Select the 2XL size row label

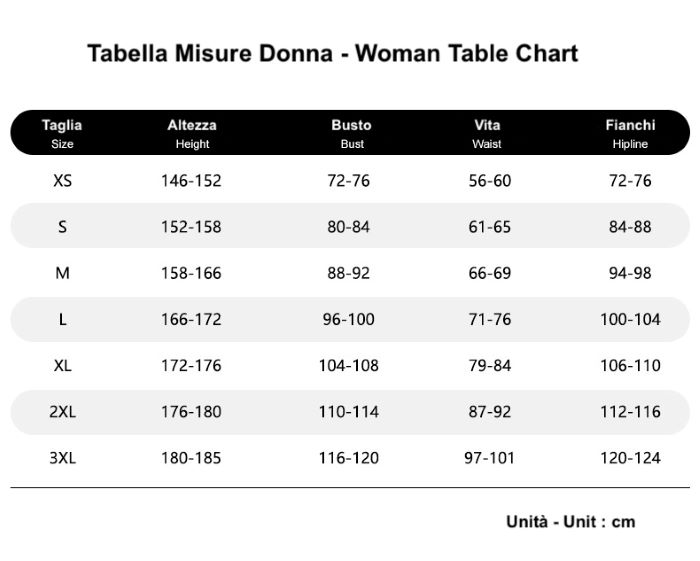coord(62,411)
